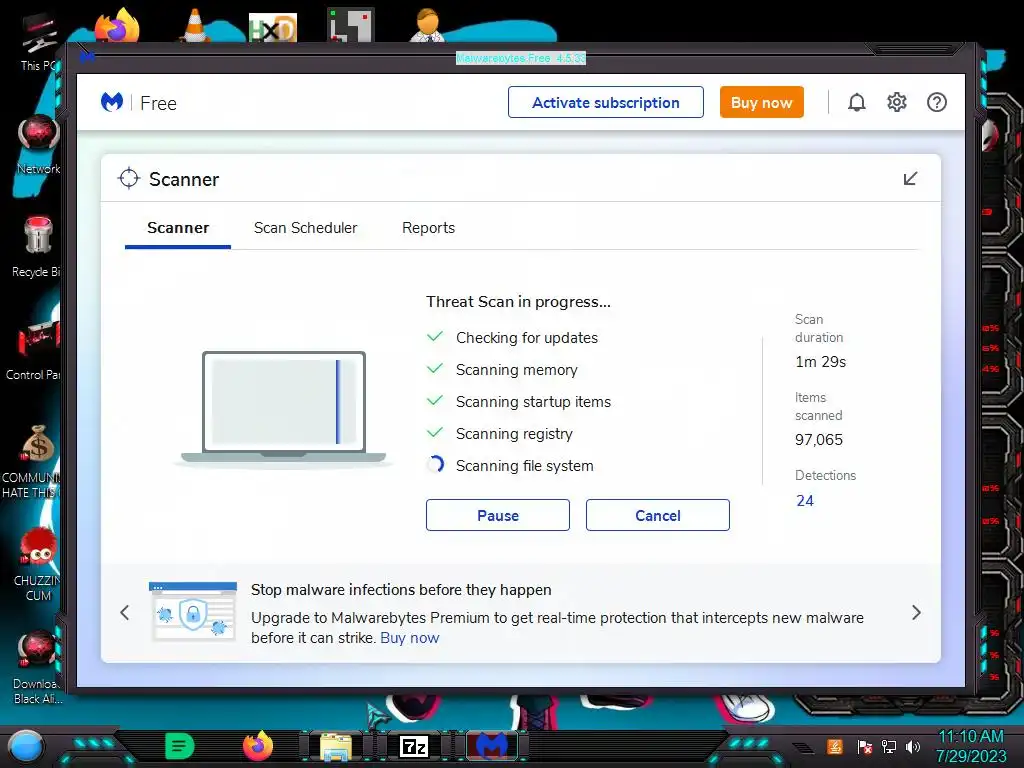Open the green notes app on taskbar
Image resolution: width=1024 pixels, height=768 pixels.
[180, 746]
